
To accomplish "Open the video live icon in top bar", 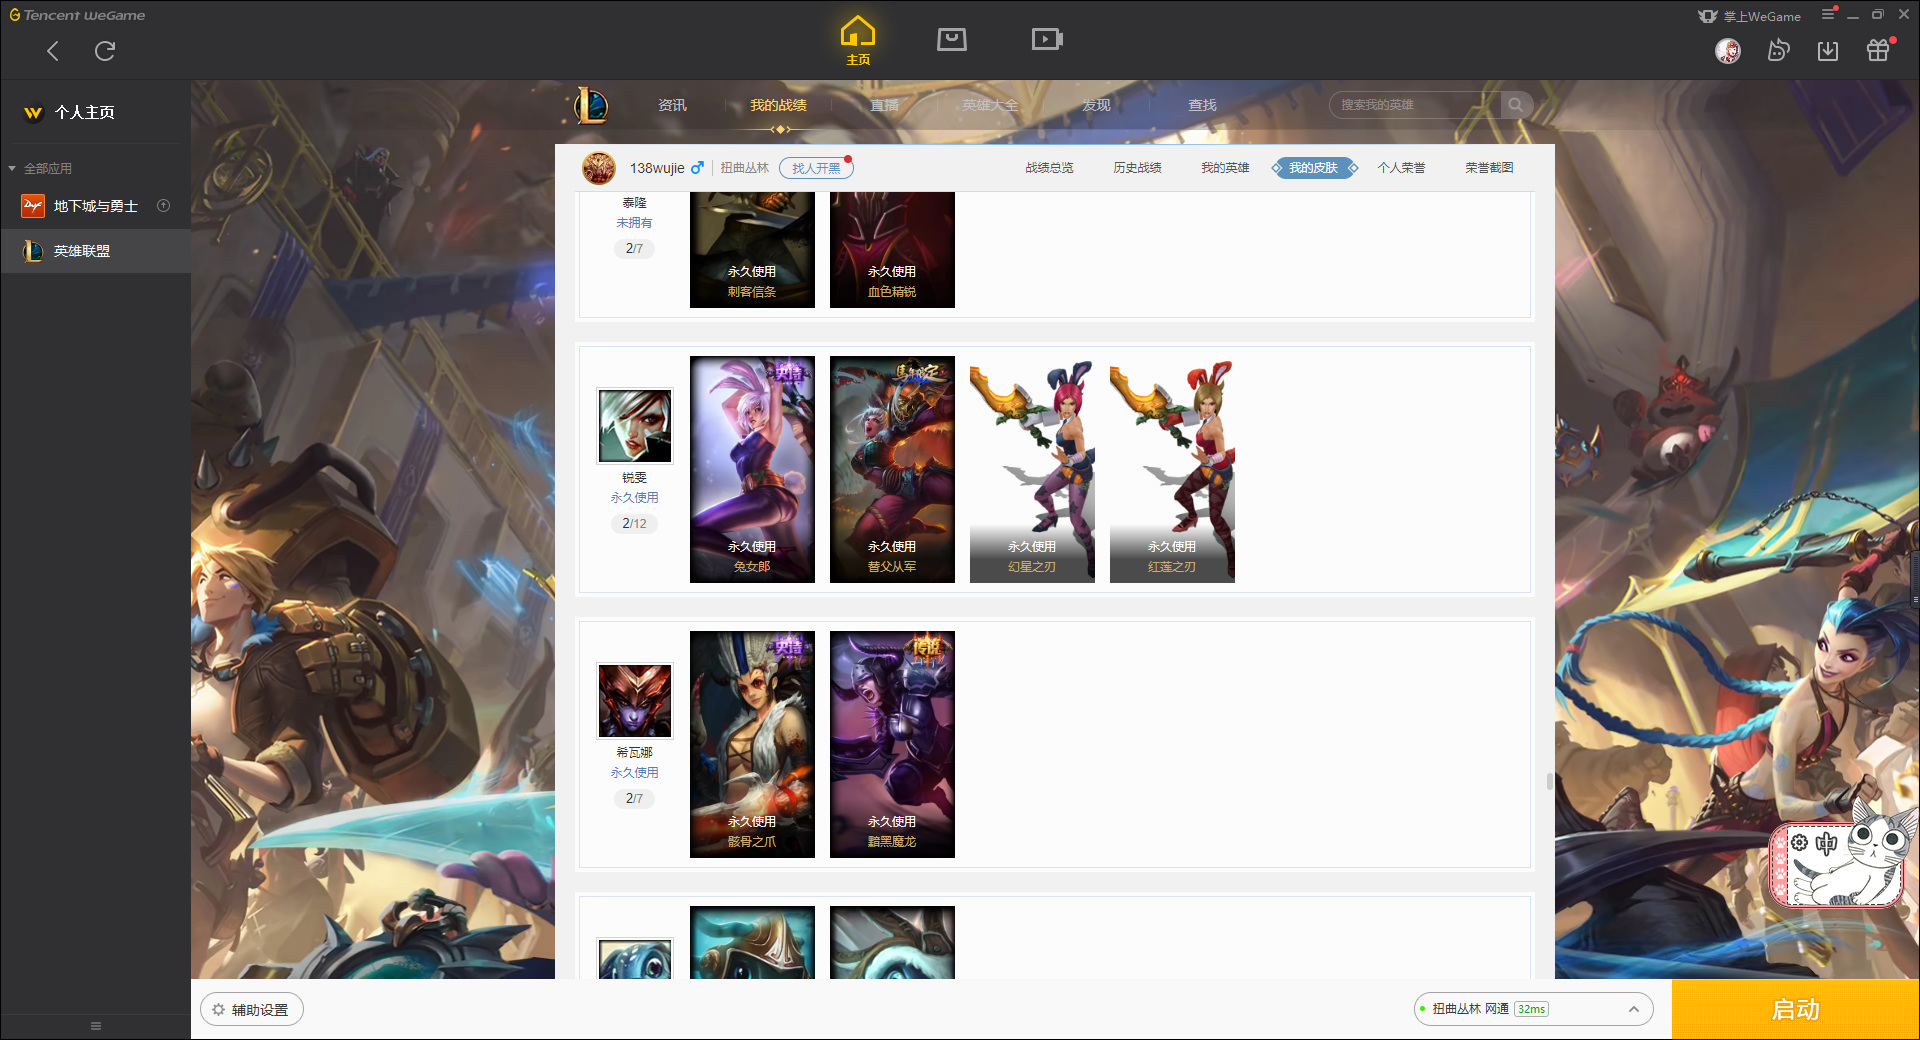I will pyautogui.click(x=1047, y=39).
